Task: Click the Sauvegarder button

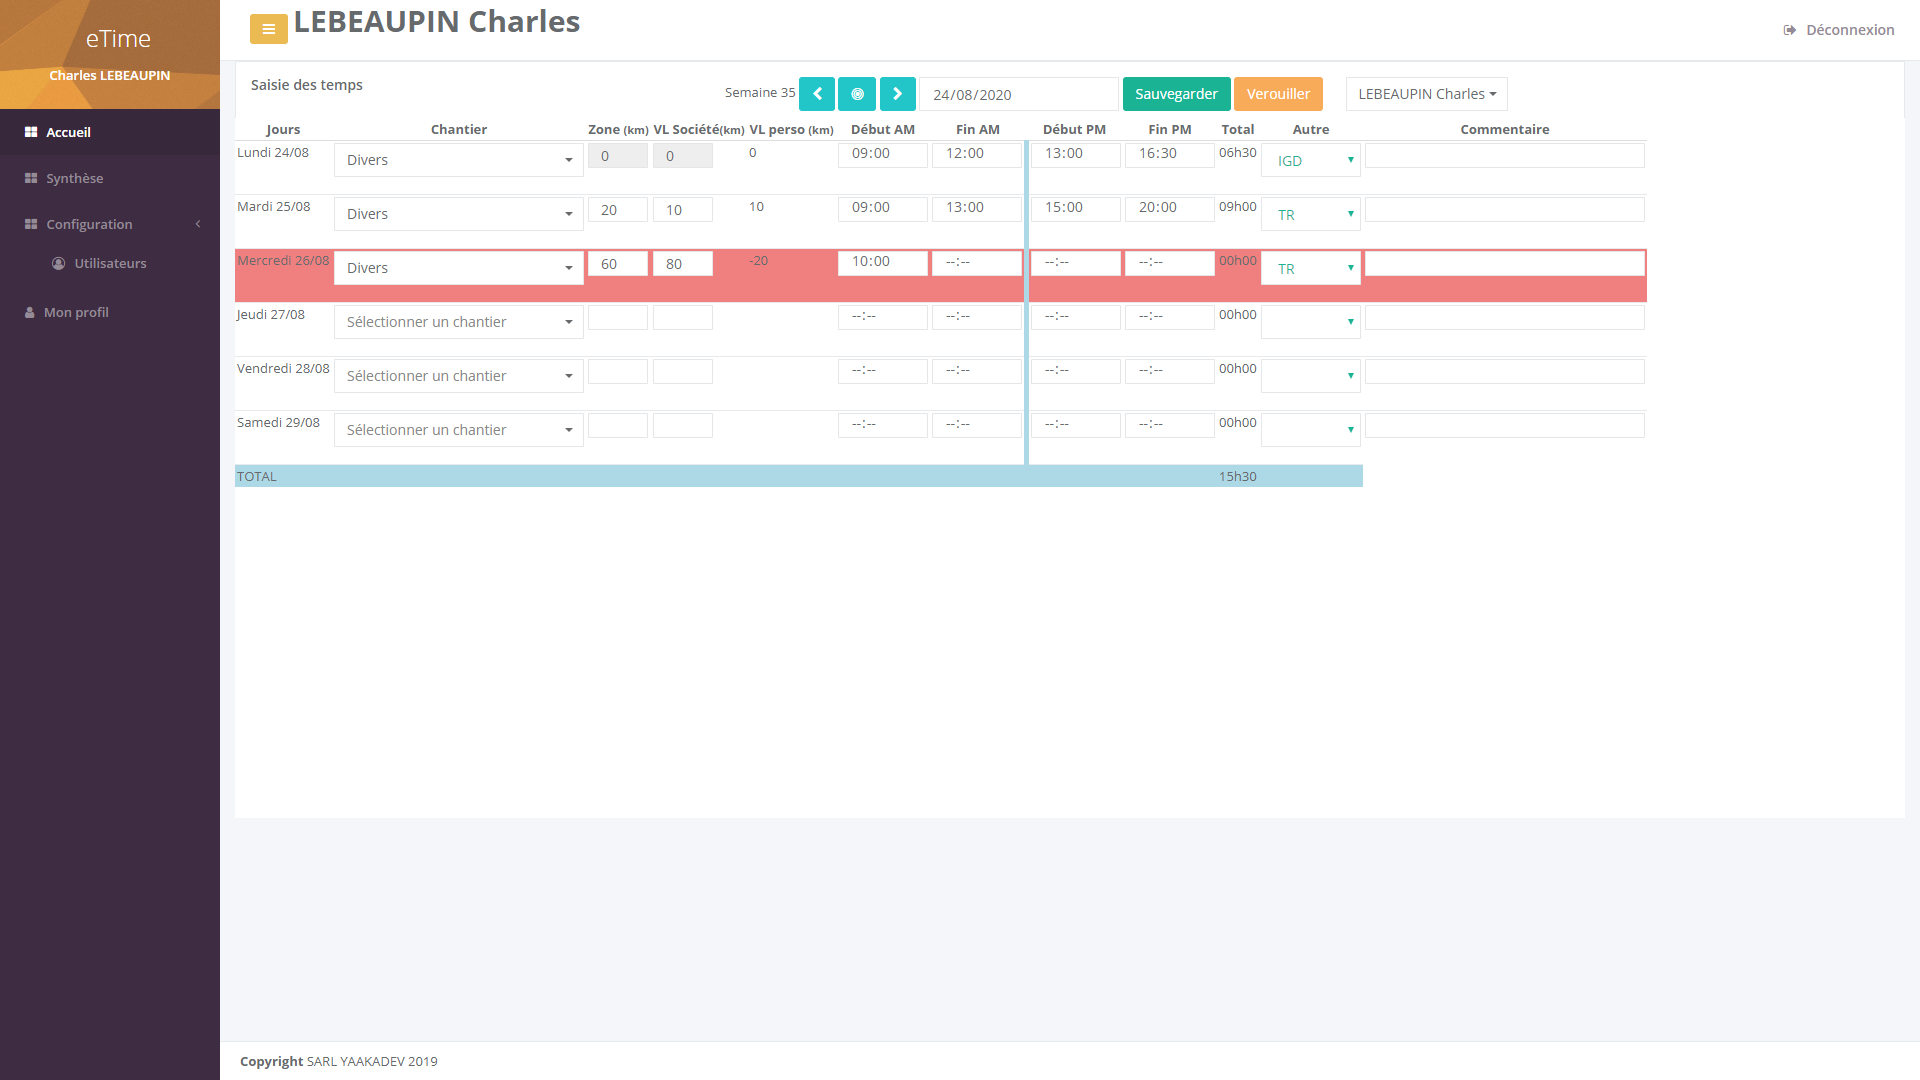Action: [x=1176, y=94]
